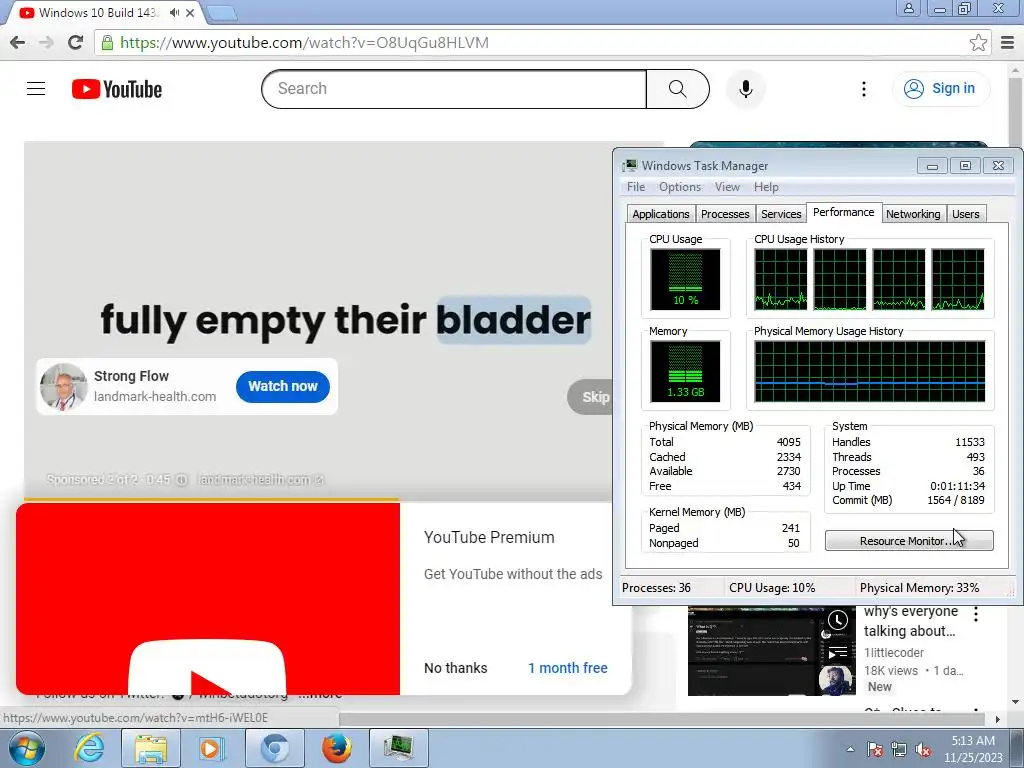The image size is (1024, 768).
Task: Click the CPU Usage 10 % gauge
Action: 685,280
